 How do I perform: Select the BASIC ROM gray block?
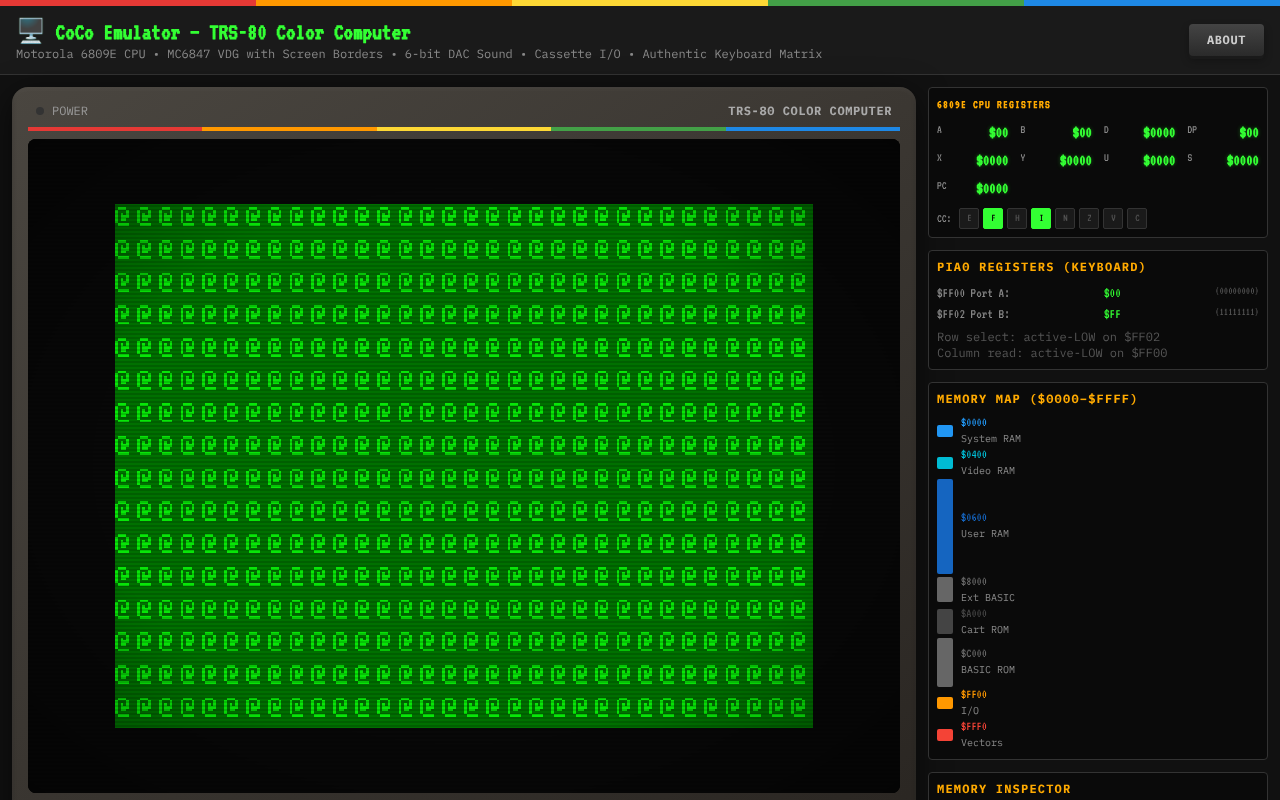[x=945, y=662]
